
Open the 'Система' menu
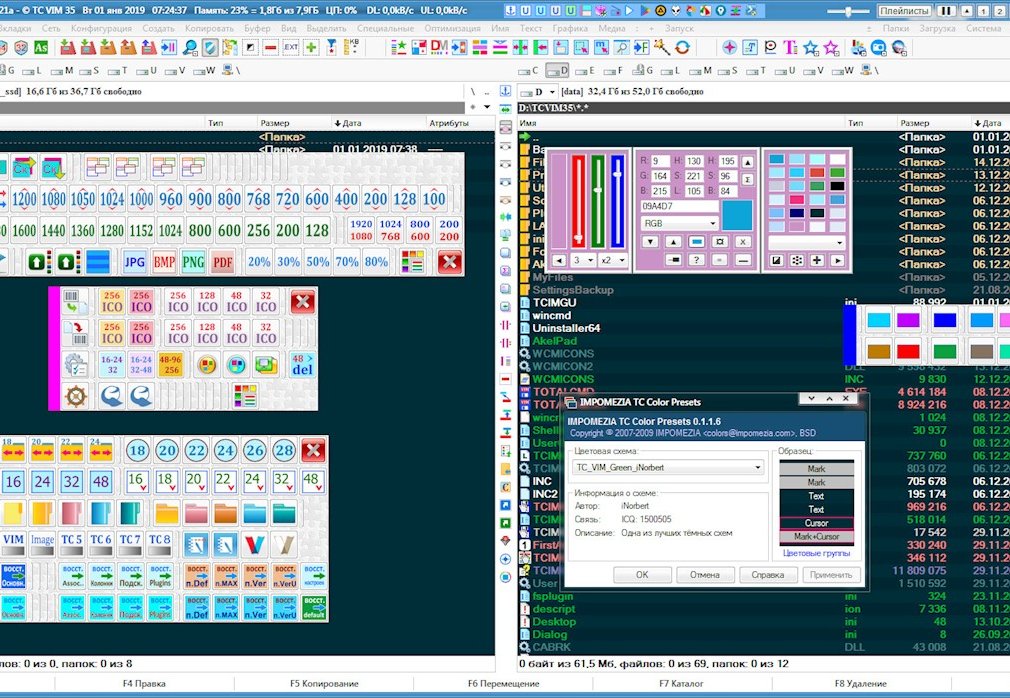(x=984, y=28)
